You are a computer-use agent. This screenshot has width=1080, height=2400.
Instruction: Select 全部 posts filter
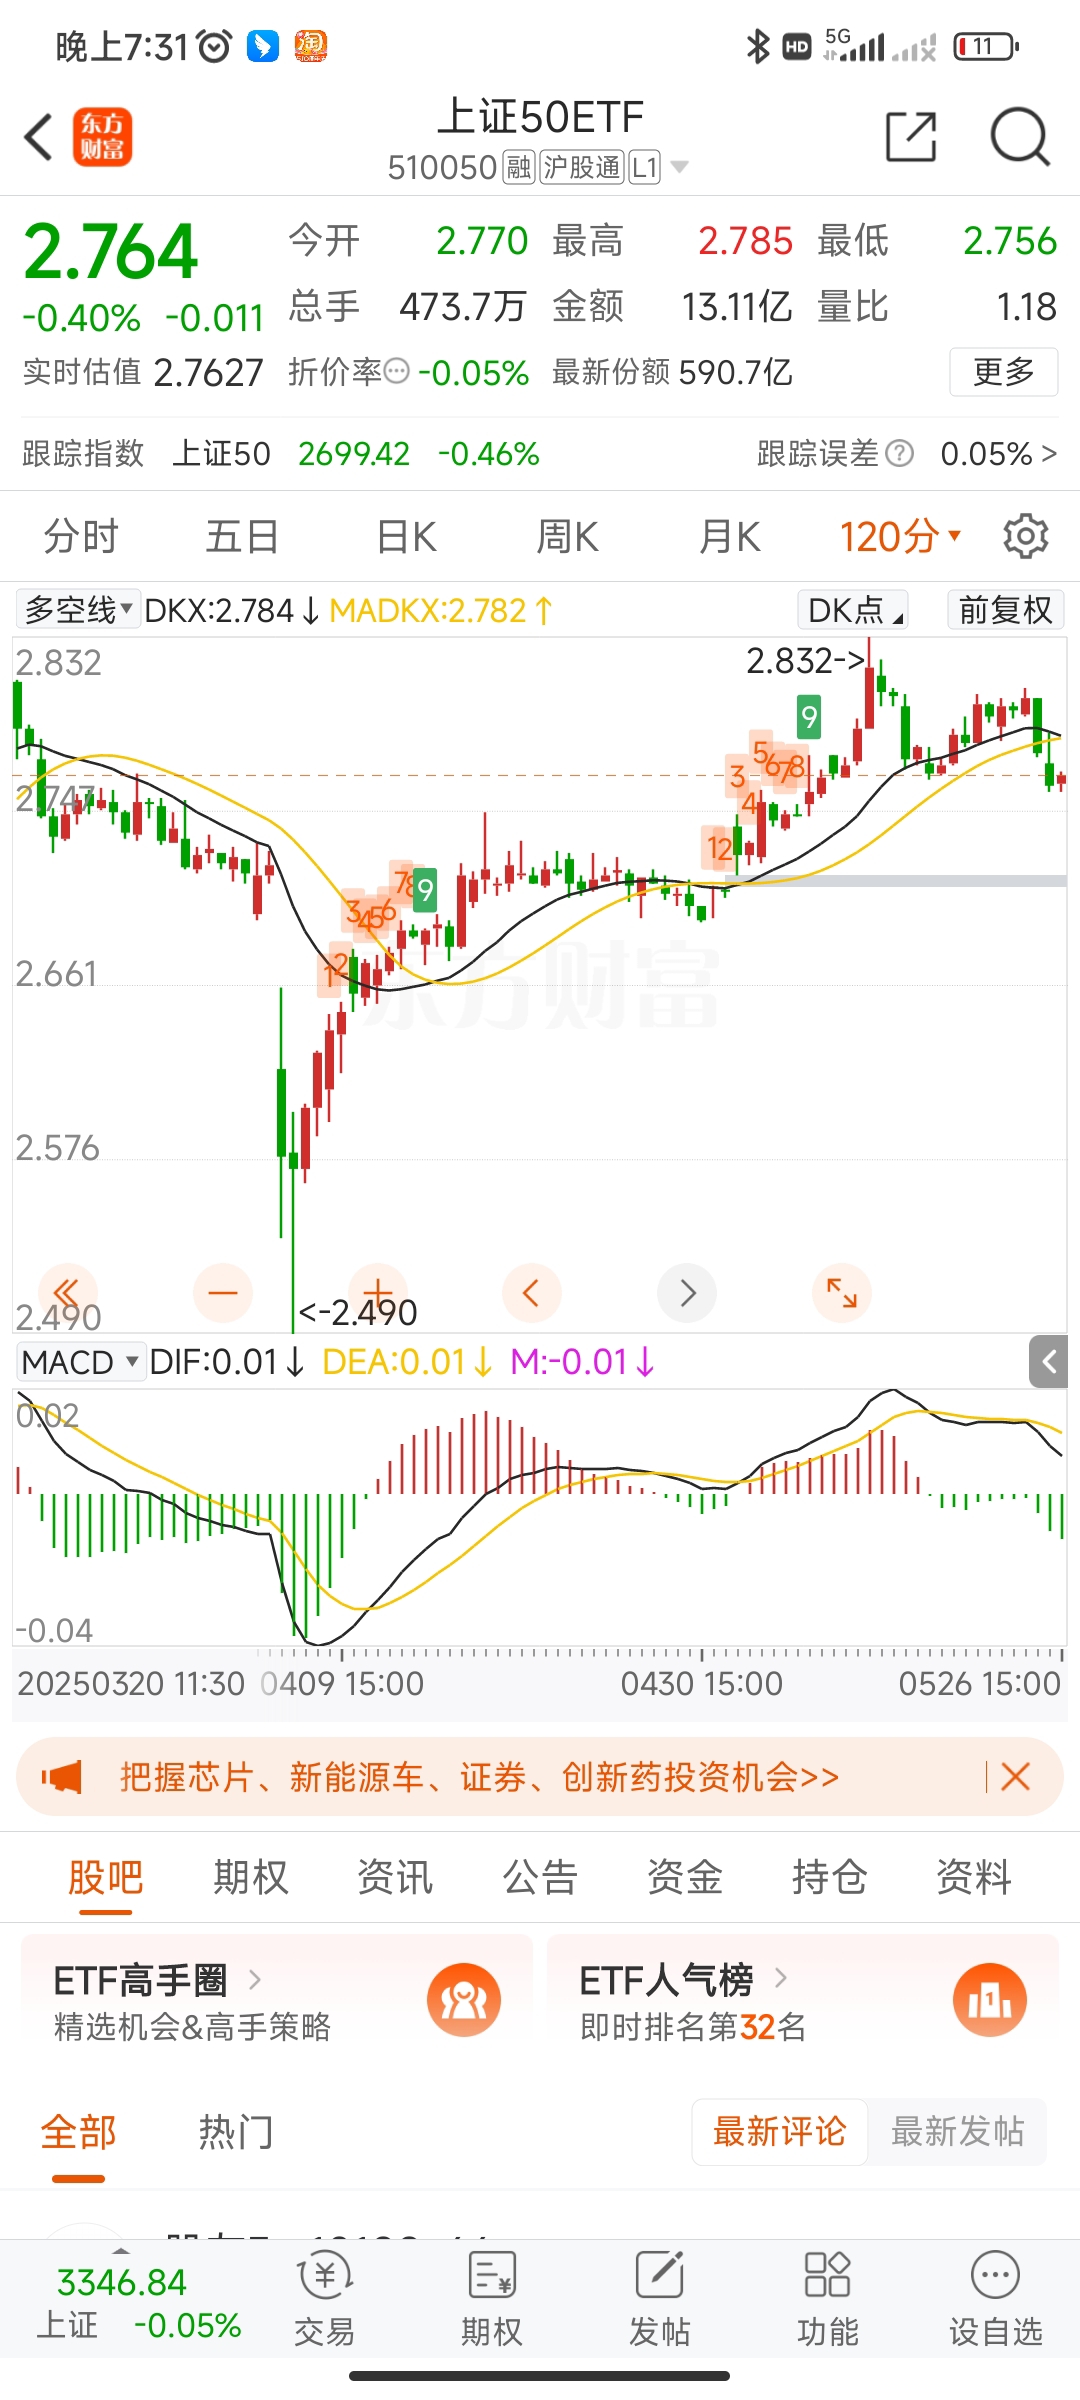coord(78,2131)
